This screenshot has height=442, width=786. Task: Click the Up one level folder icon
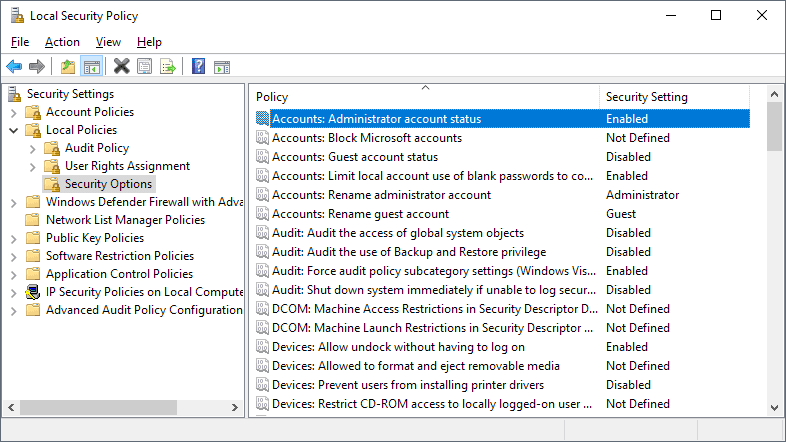[68, 66]
